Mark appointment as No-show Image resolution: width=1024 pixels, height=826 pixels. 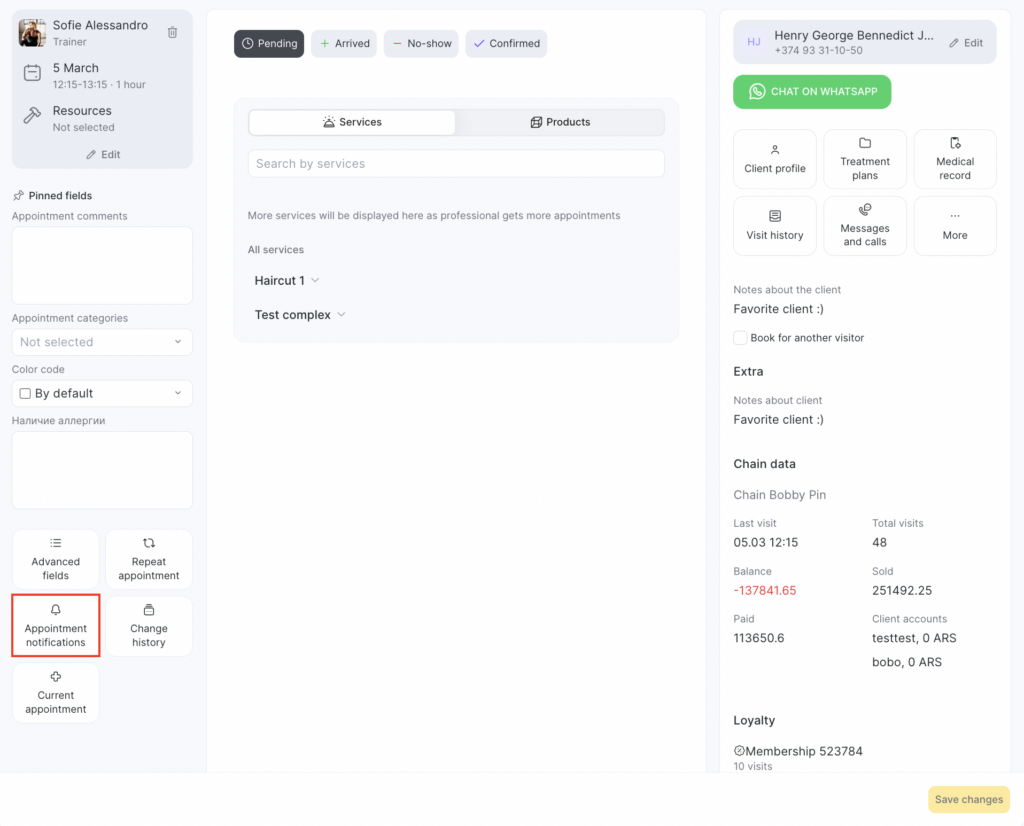tap(421, 44)
